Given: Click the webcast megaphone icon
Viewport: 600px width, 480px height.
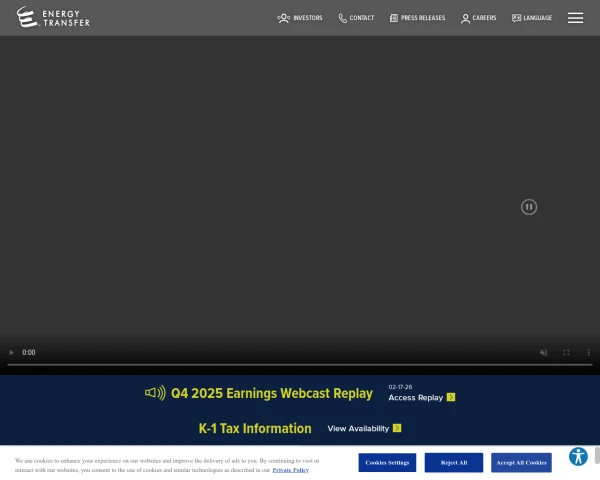Looking at the screenshot, I should tap(155, 393).
